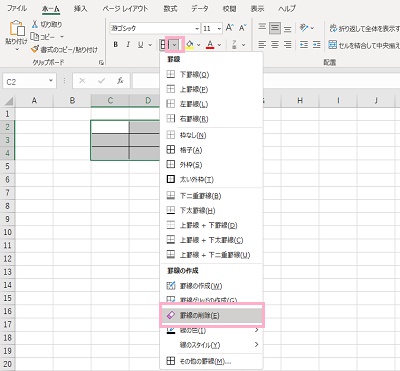Image resolution: width=400 pixels, height=371 pixels.
Task: Toggle Underline formatting
Action: [x=140, y=45]
